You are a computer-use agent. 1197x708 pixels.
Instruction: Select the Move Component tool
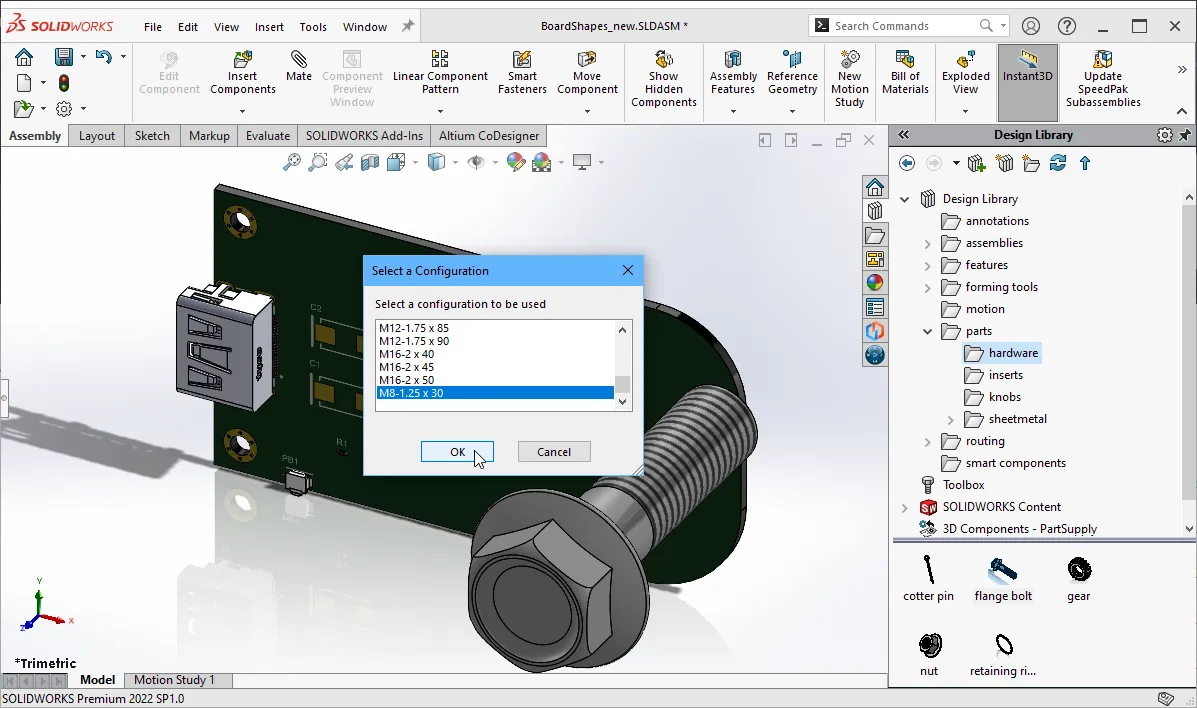click(587, 61)
